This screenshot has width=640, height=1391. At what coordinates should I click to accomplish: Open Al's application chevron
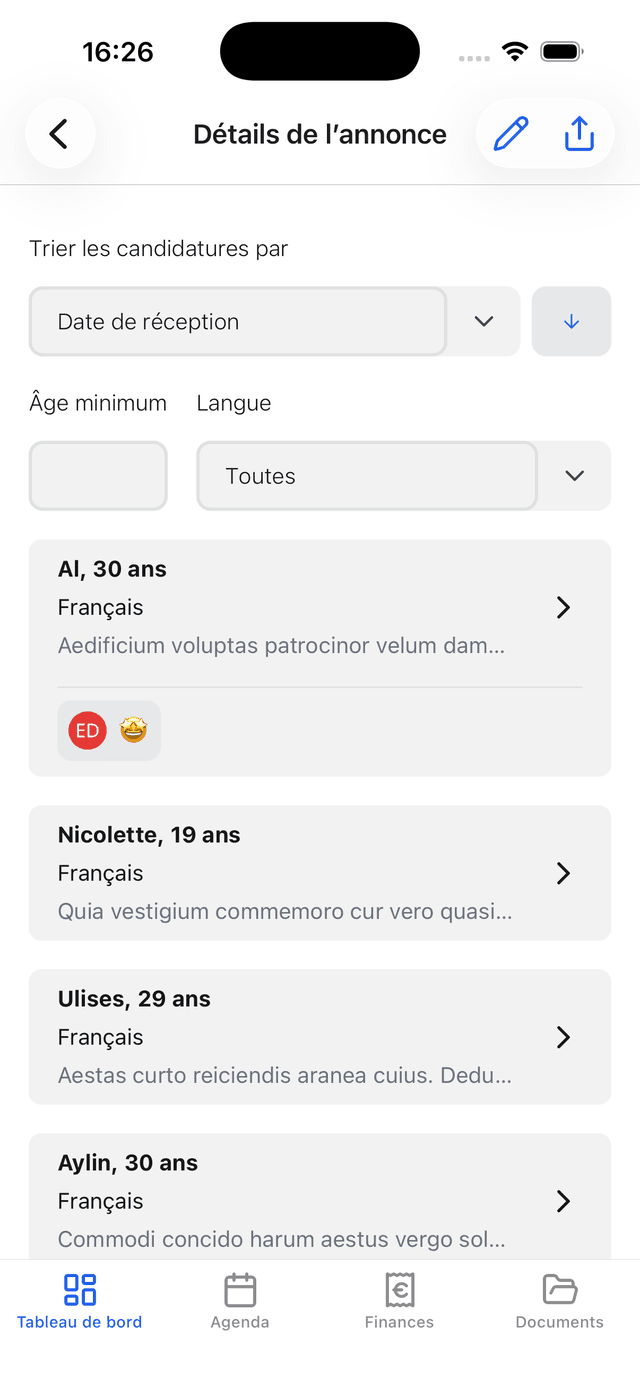point(563,608)
